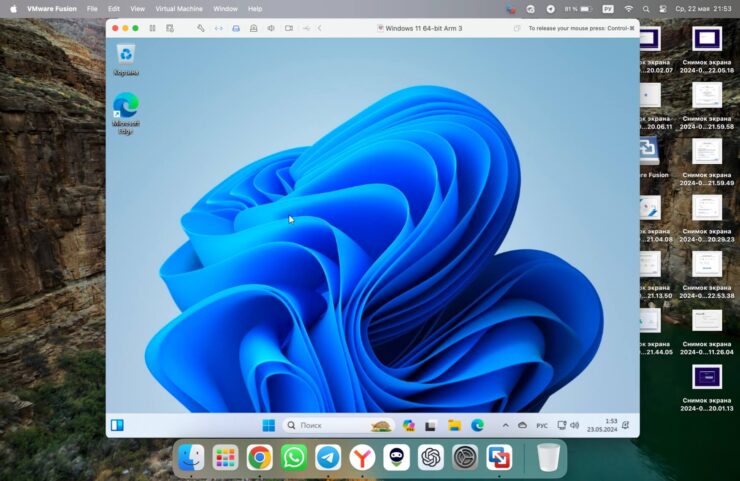This screenshot has width=740, height=481.
Task: Click the Поиск search box in the taskbar
Action: (x=339, y=425)
